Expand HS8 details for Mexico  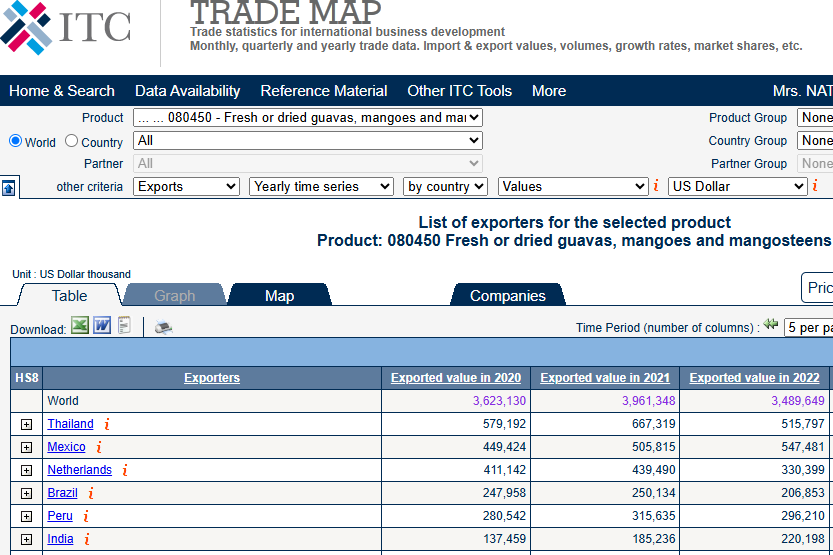tap(26, 447)
